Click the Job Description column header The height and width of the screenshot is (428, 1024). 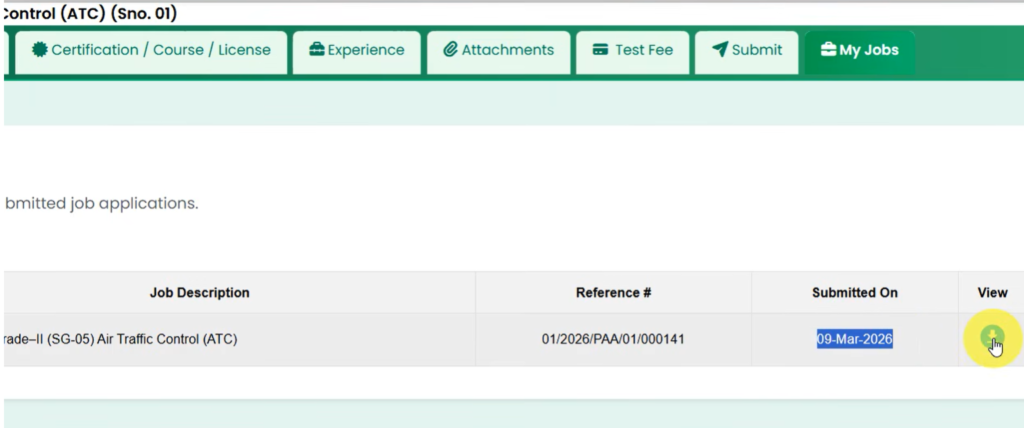199,293
